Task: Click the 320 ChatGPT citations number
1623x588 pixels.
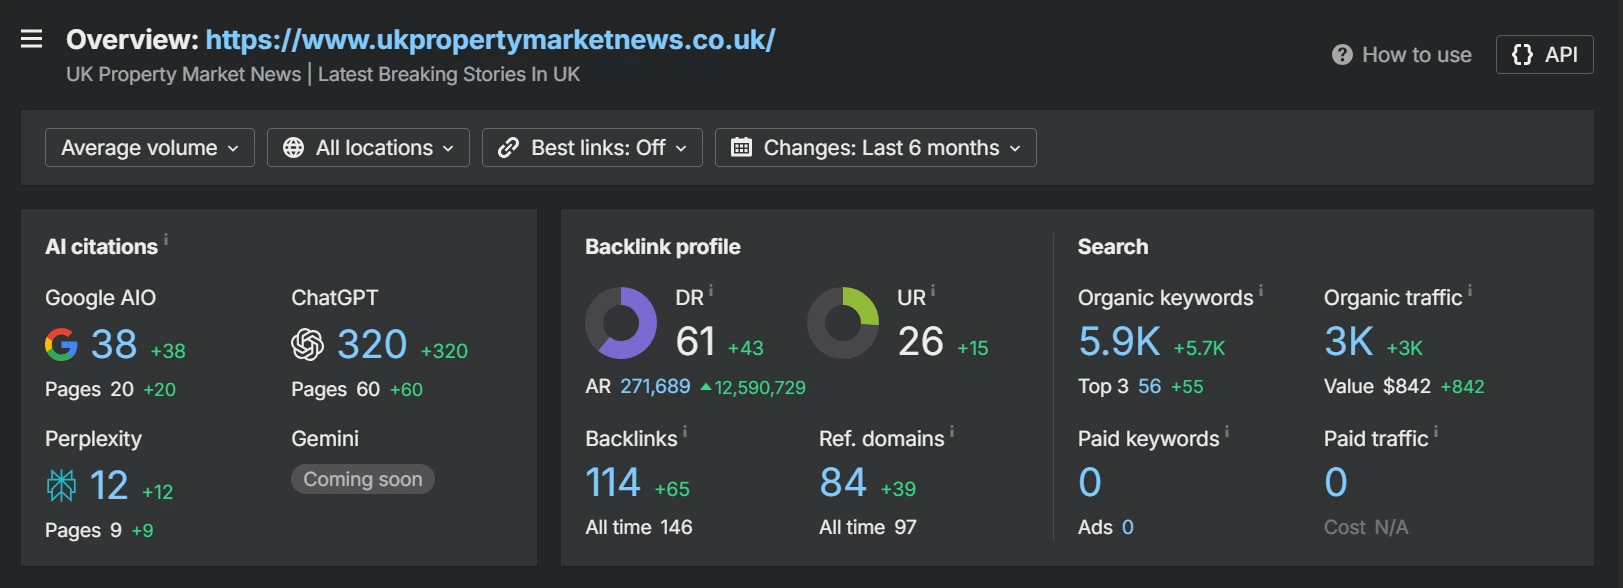Action: pos(372,345)
